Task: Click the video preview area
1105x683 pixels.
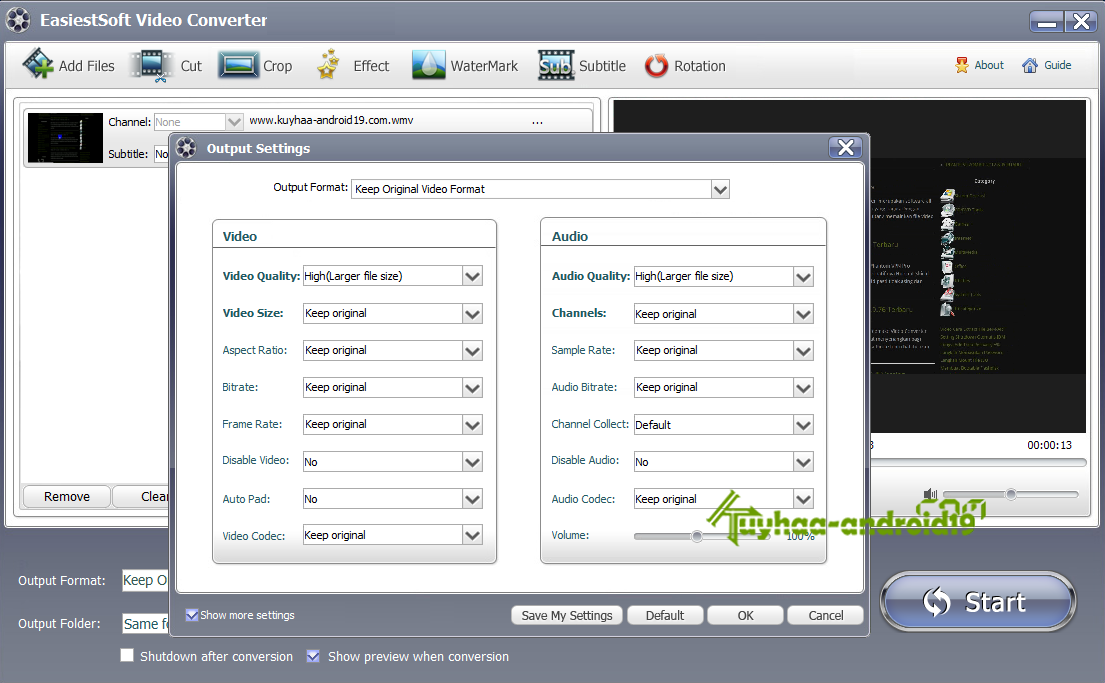Action: (x=977, y=266)
